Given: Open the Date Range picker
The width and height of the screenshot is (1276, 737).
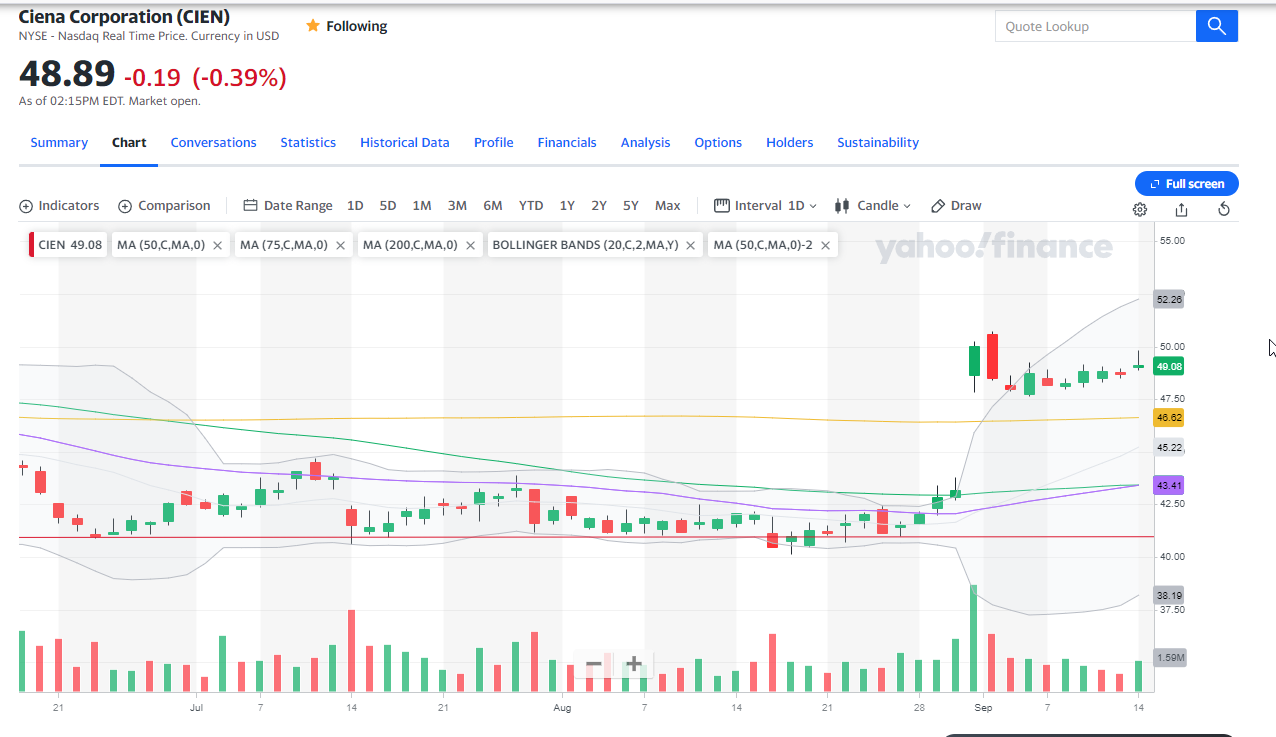Looking at the screenshot, I should 288,206.
